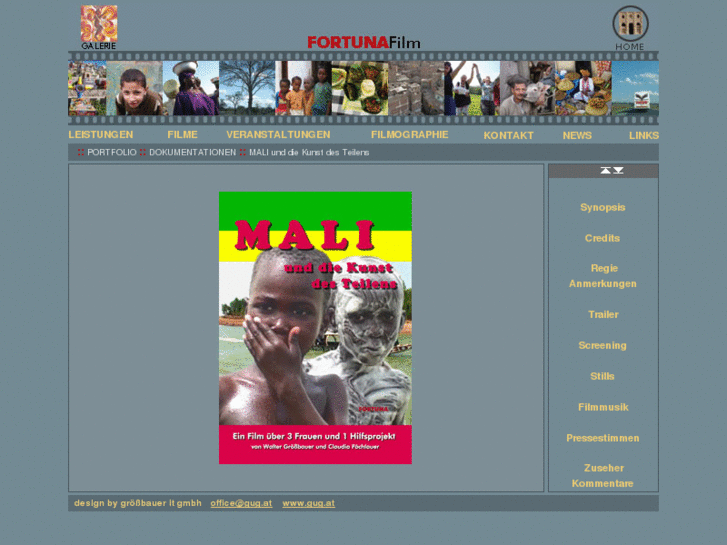The height and width of the screenshot is (545, 727).
Task: Open the Stills section
Action: click(x=602, y=376)
